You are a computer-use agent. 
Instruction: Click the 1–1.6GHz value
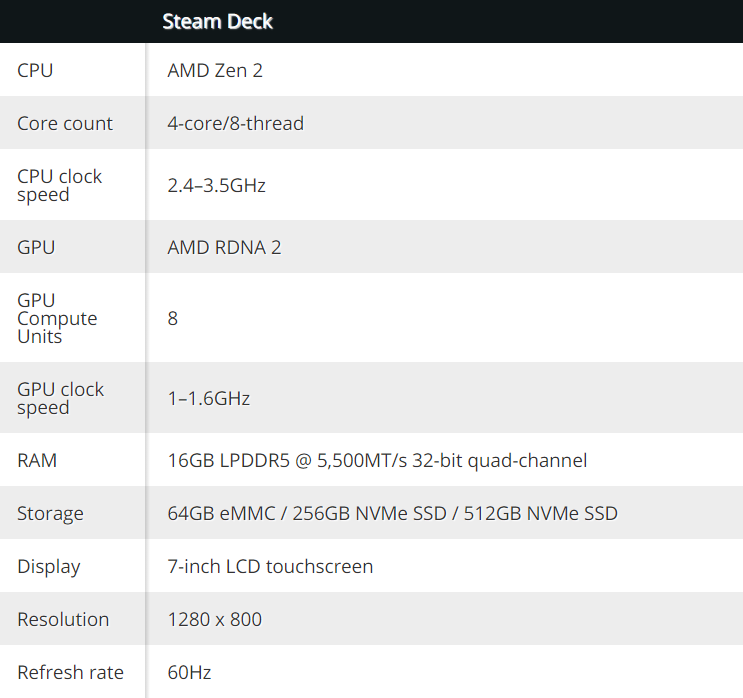tap(209, 399)
